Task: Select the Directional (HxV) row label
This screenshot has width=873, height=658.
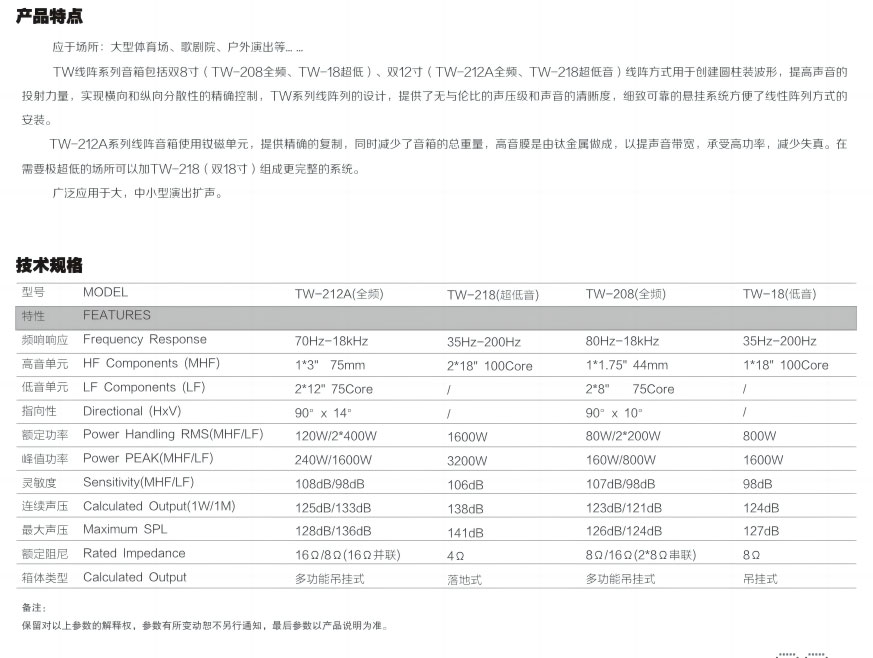Action: pos(132,411)
